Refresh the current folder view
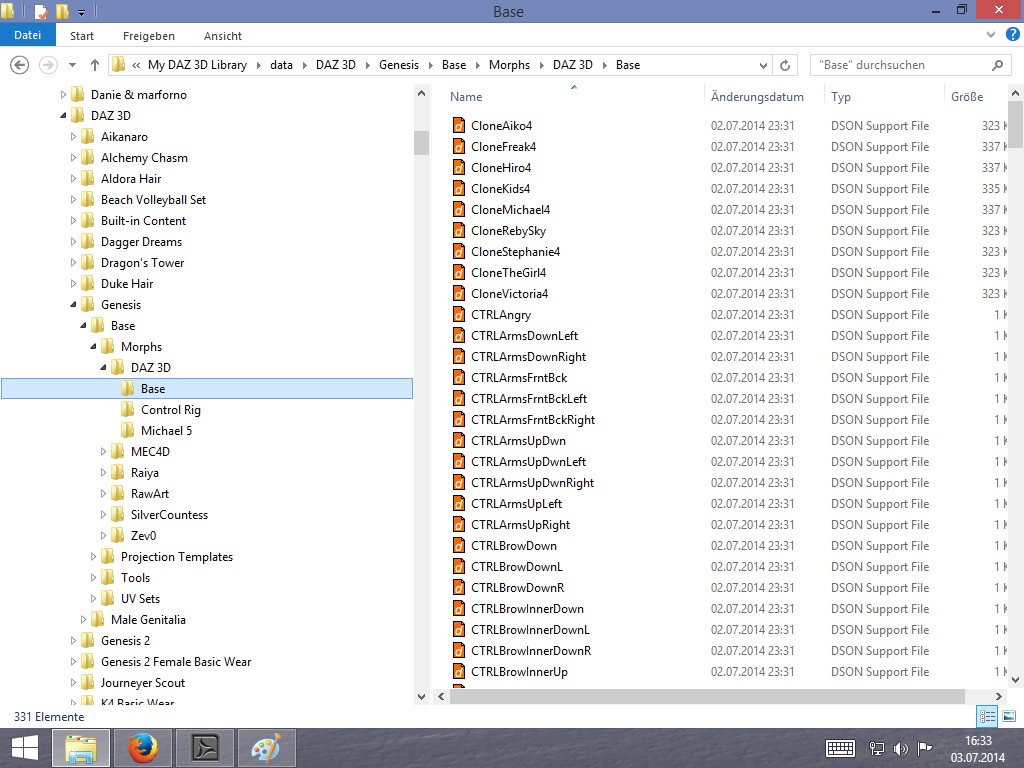The width and height of the screenshot is (1024, 768). coord(785,65)
